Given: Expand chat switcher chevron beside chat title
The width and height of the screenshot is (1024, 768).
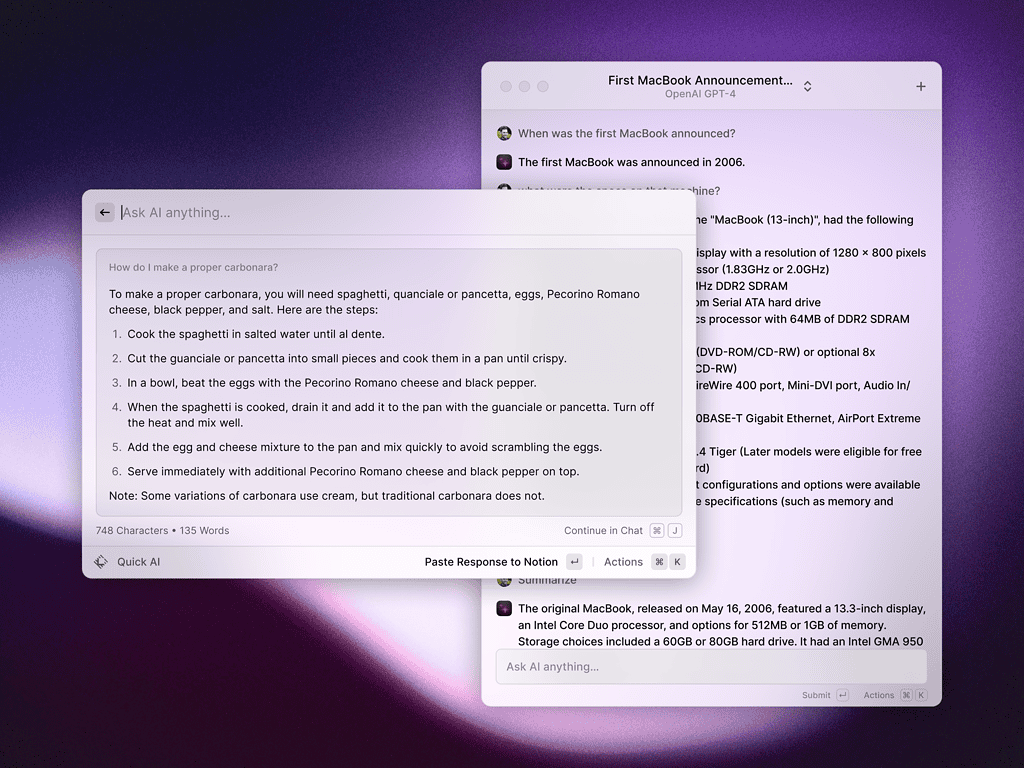Looking at the screenshot, I should [807, 86].
